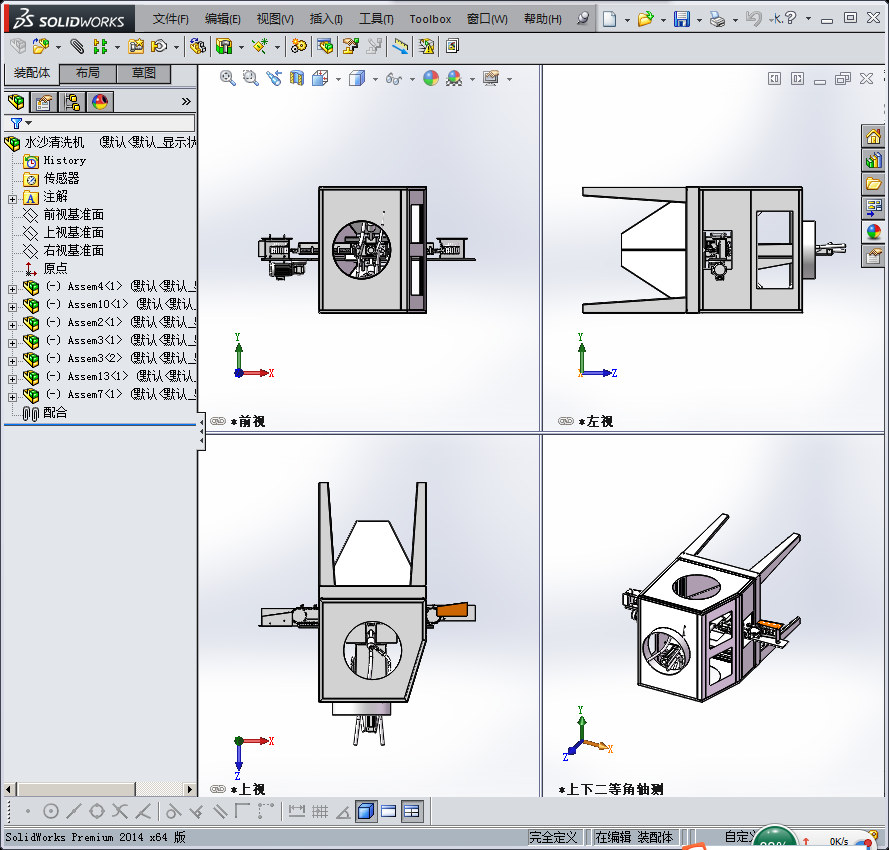889x850 pixels.
Task: Open the DisplayManager tab
Action: pos(100,102)
